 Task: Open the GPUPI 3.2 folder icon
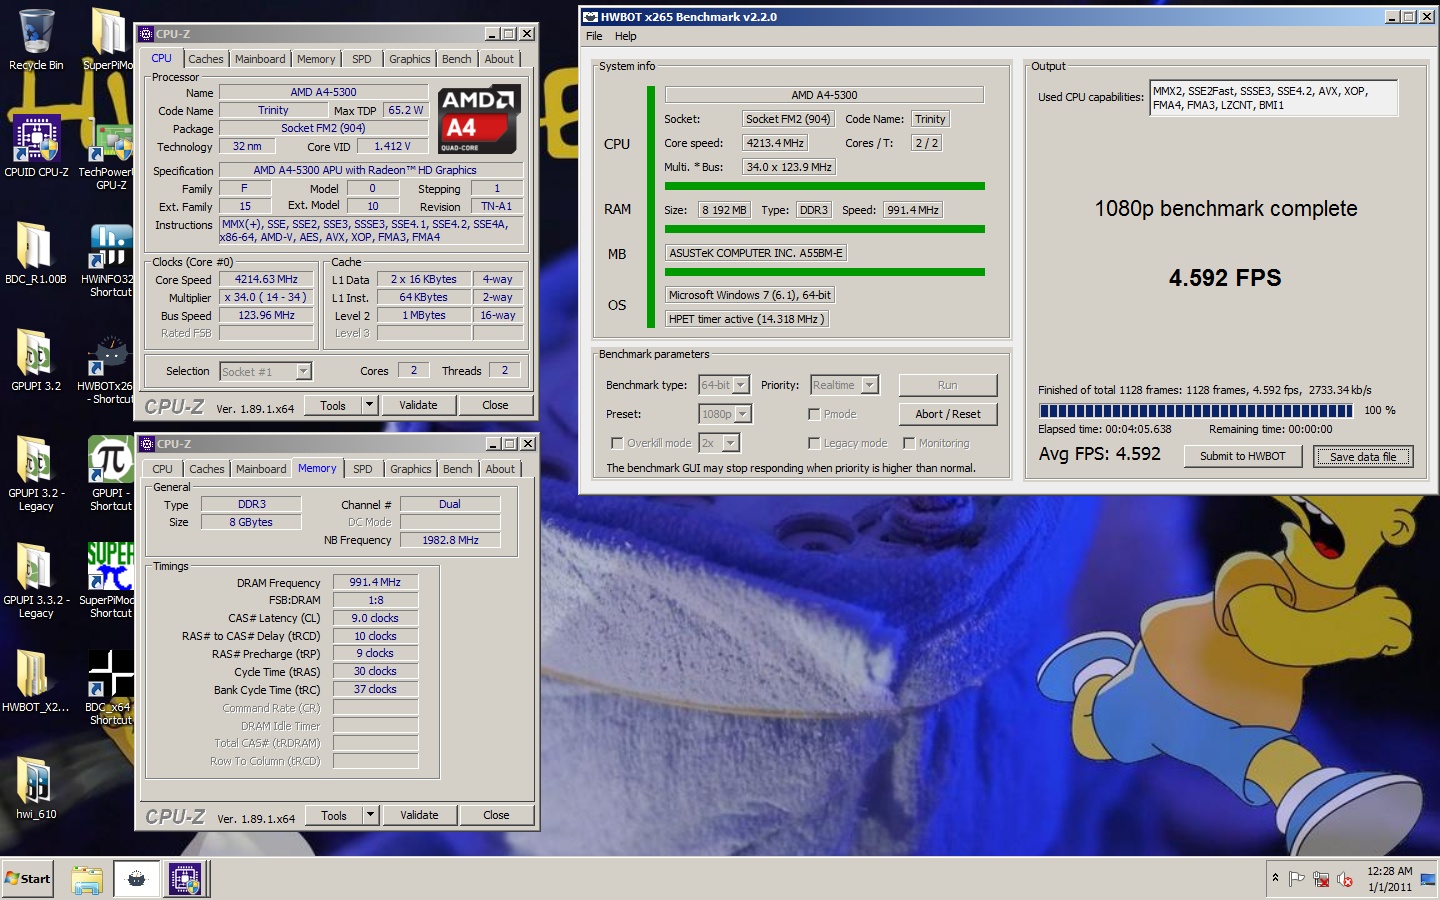[x=36, y=360]
